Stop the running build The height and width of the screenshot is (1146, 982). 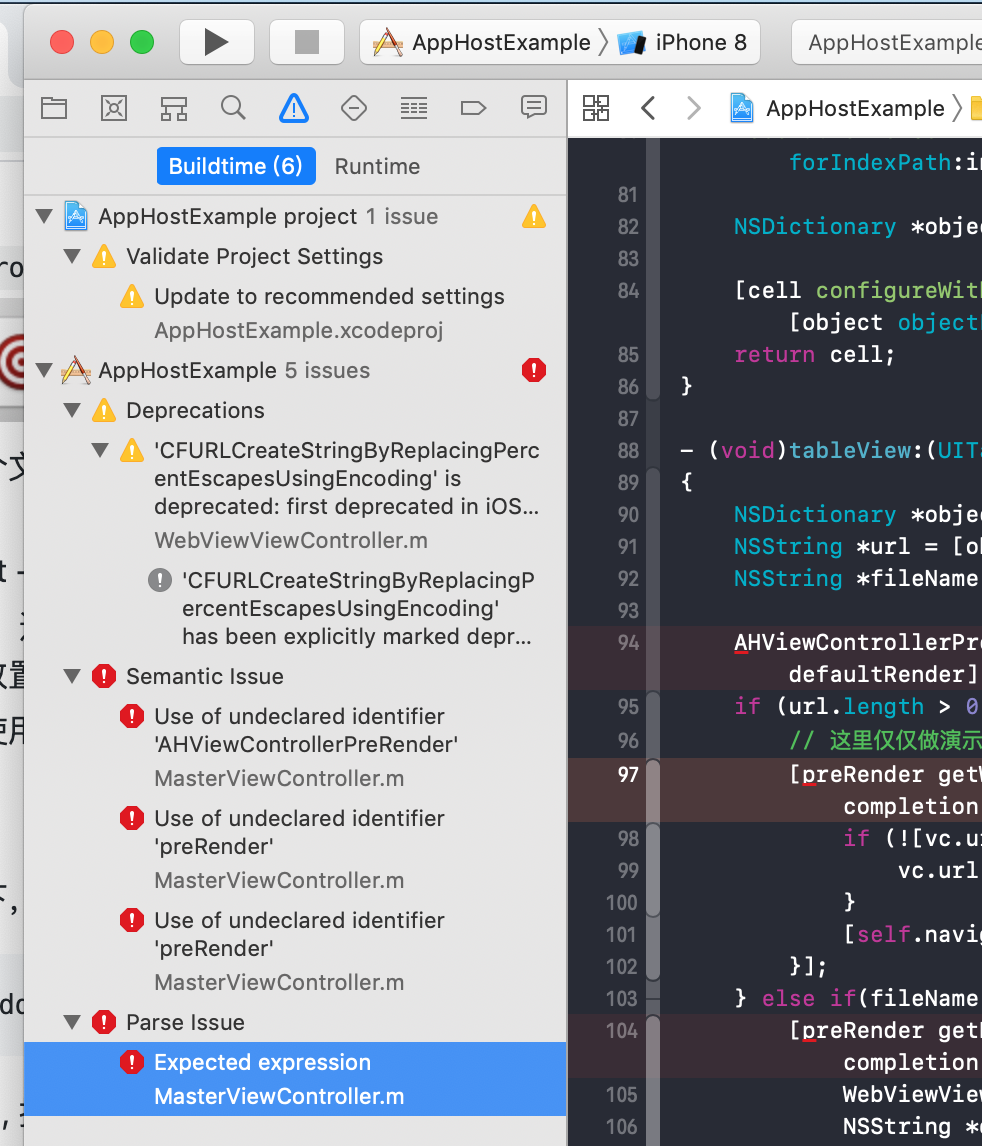307,42
